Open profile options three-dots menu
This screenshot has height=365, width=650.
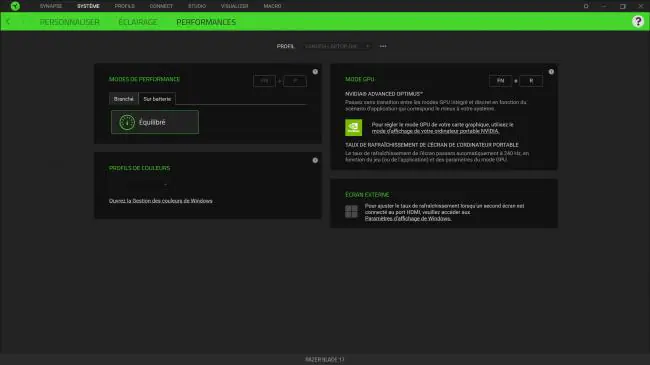pos(383,46)
